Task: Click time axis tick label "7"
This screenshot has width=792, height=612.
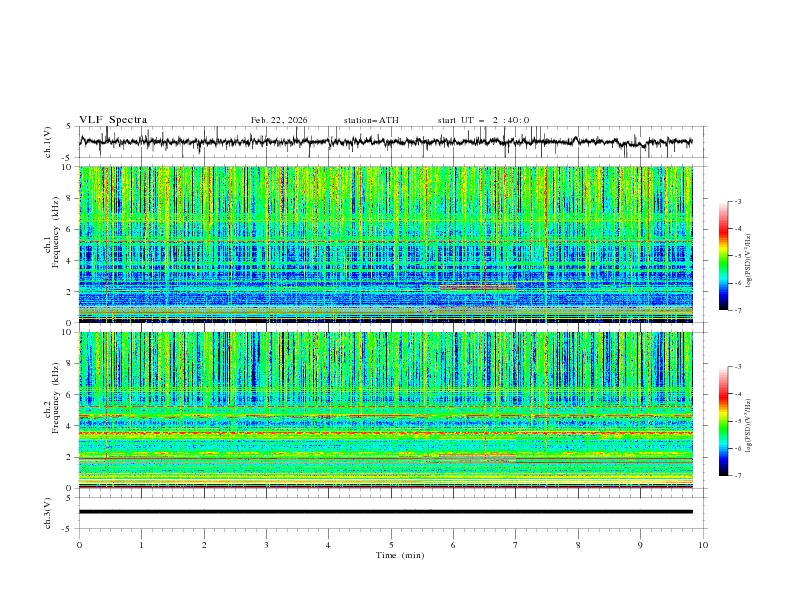Action: (x=516, y=545)
